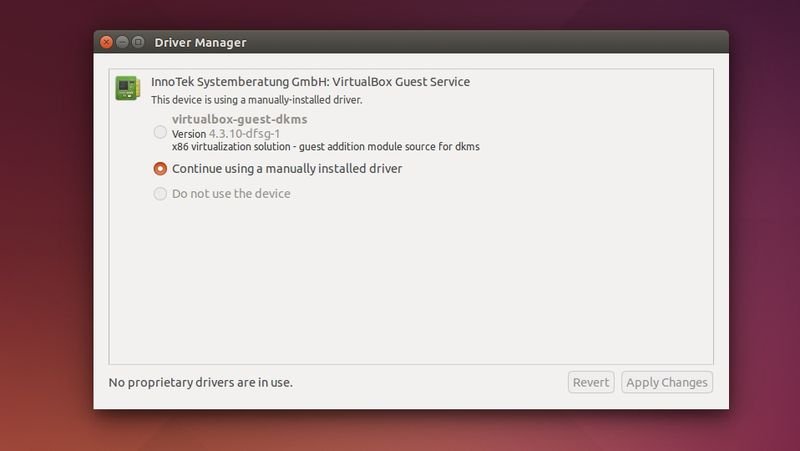Click the 'Driver Manager' title text
800x451 pixels.
click(x=200, y=42)
